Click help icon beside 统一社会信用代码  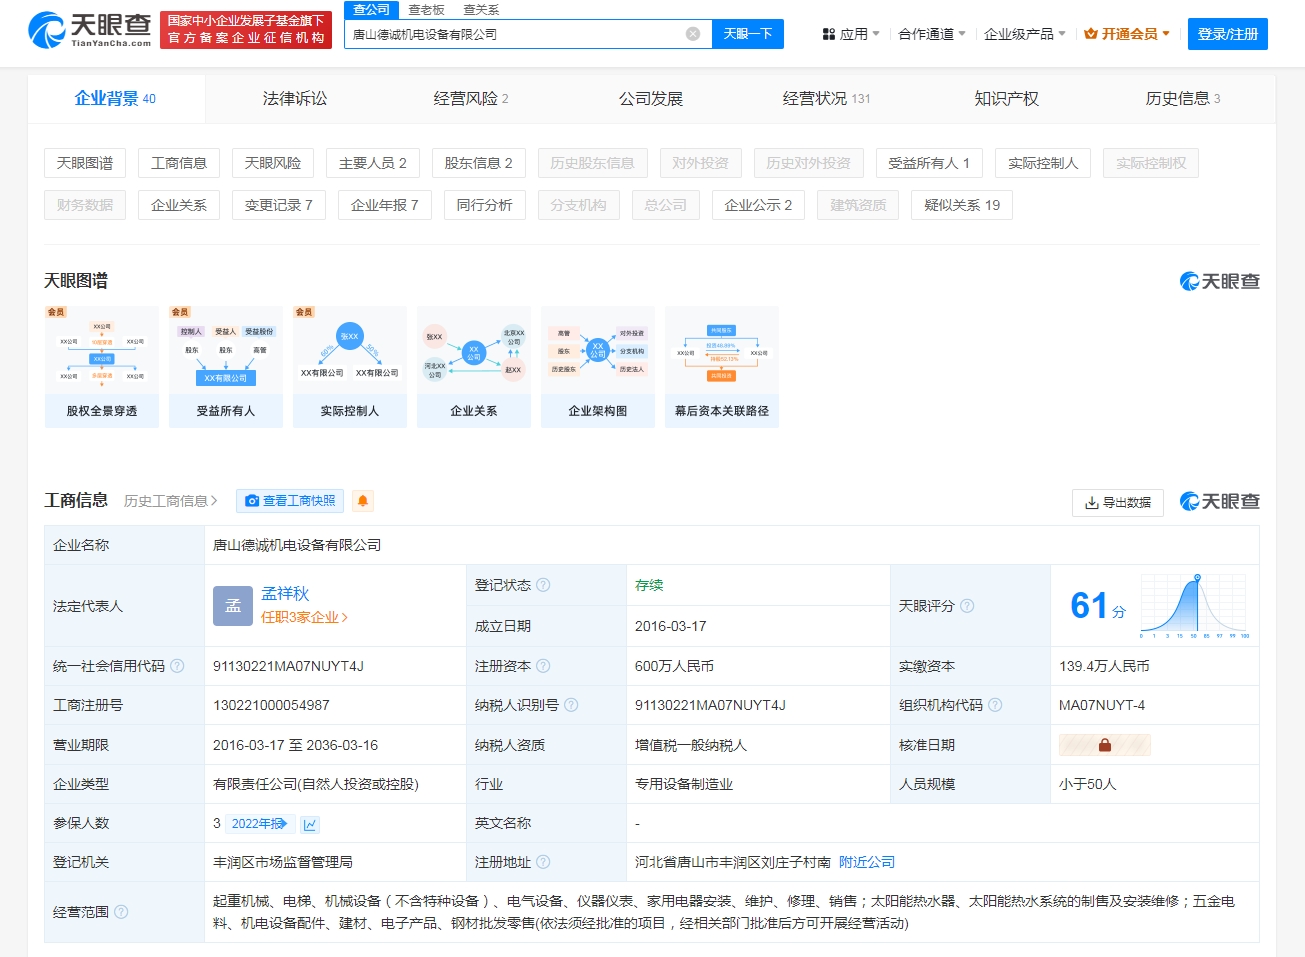point(177,666)
